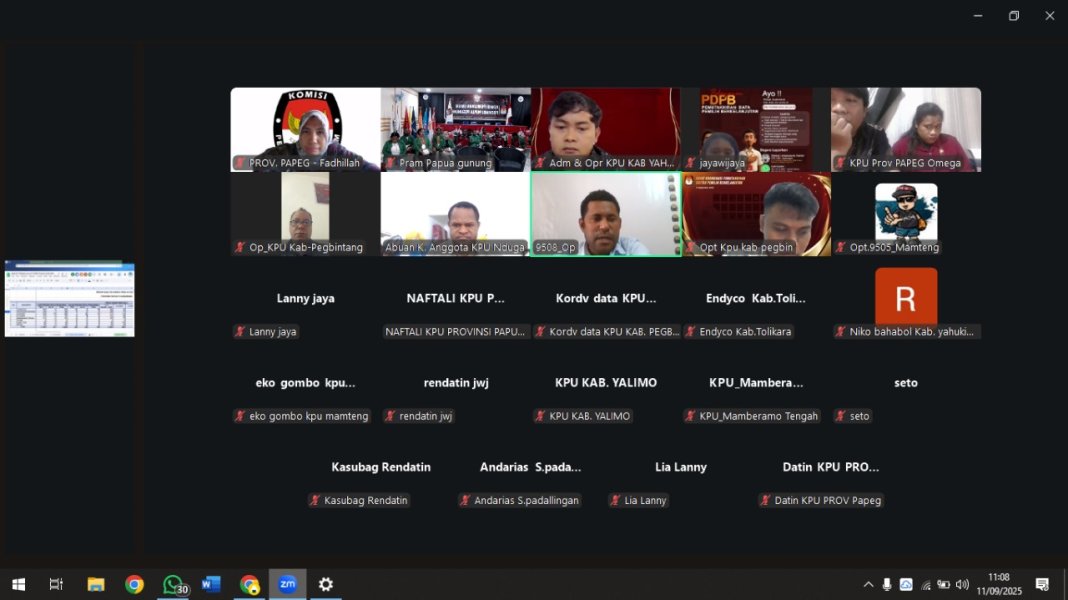Open File Explorer from the taskbar
The height and width of the screenshot is (600, 1068).
pos(96,584)
